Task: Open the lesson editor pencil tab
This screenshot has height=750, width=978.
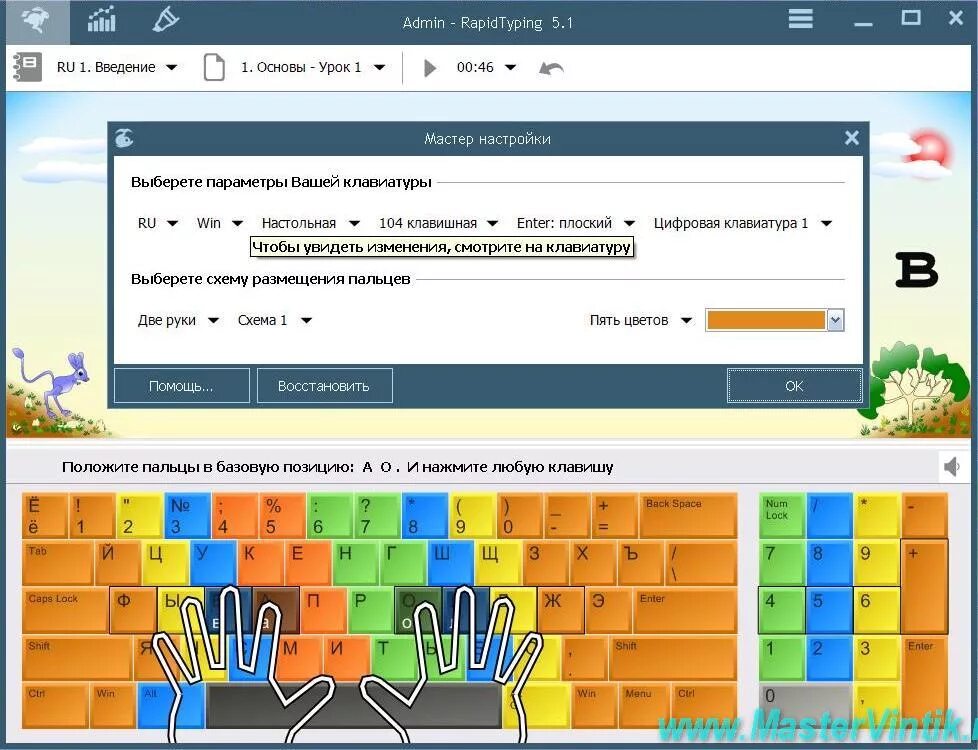Action: pos(166,19)
